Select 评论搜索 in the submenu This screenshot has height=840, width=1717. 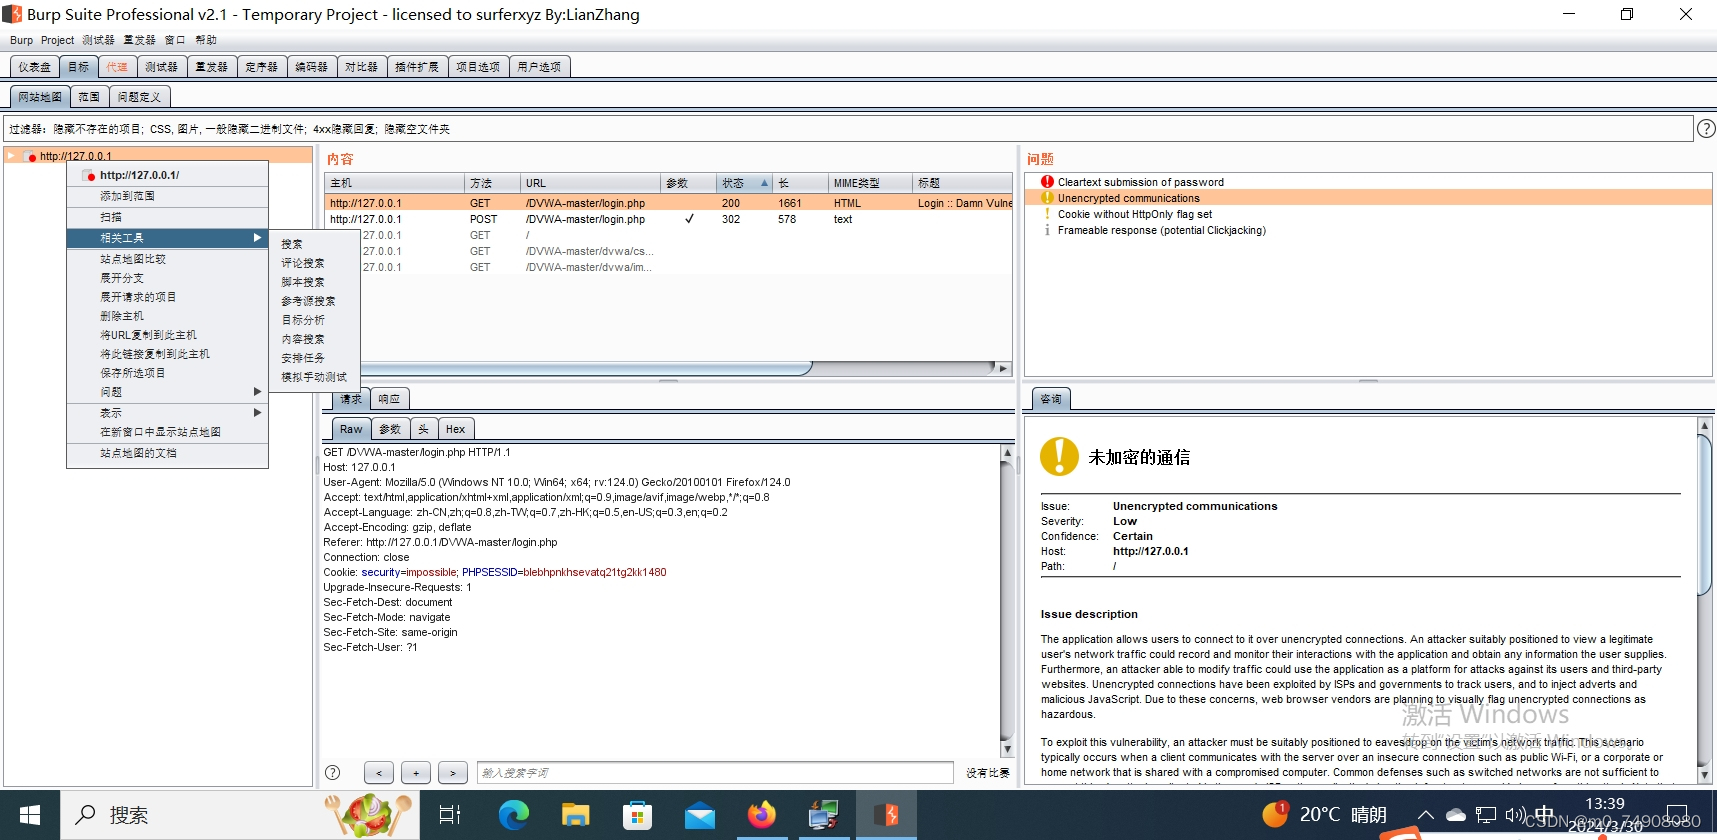314,263
